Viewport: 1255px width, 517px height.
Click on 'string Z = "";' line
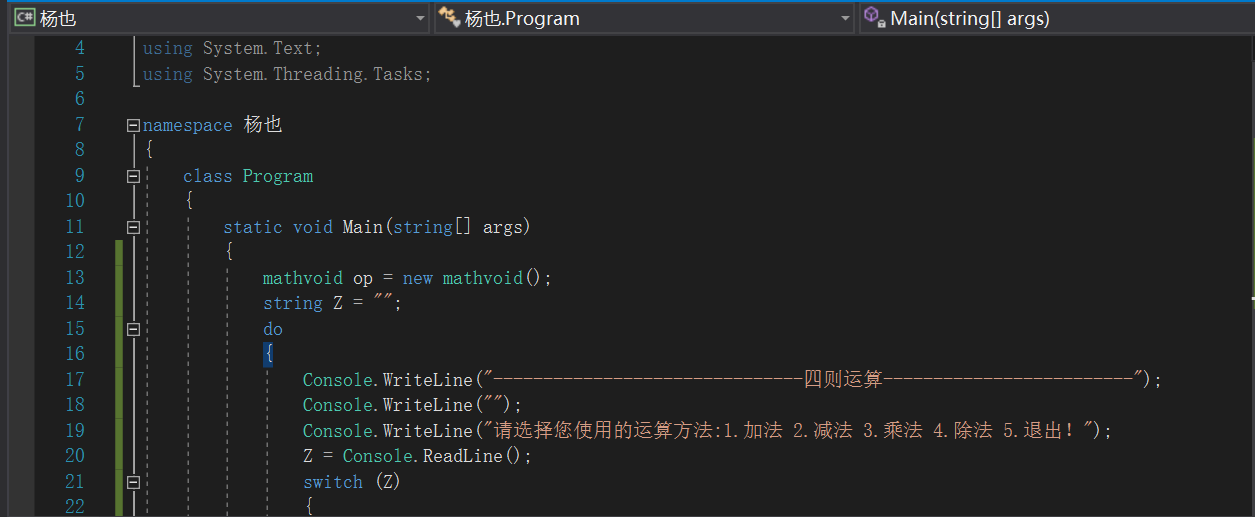pyautogui.click(x=332, y=303)
